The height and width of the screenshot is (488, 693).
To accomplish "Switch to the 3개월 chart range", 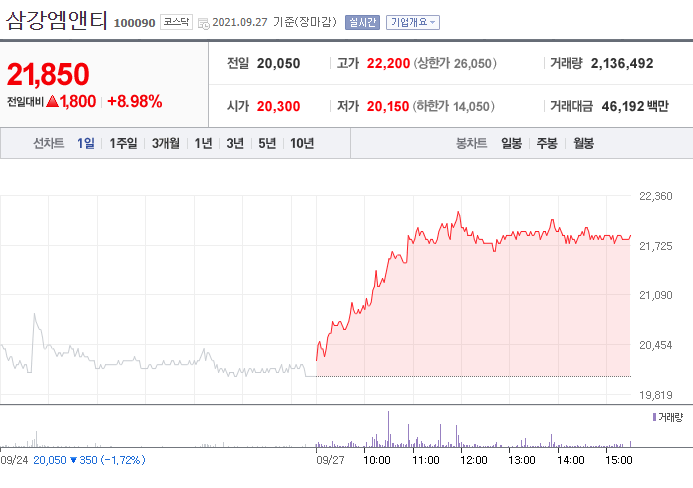I will [x=166, y=143].
